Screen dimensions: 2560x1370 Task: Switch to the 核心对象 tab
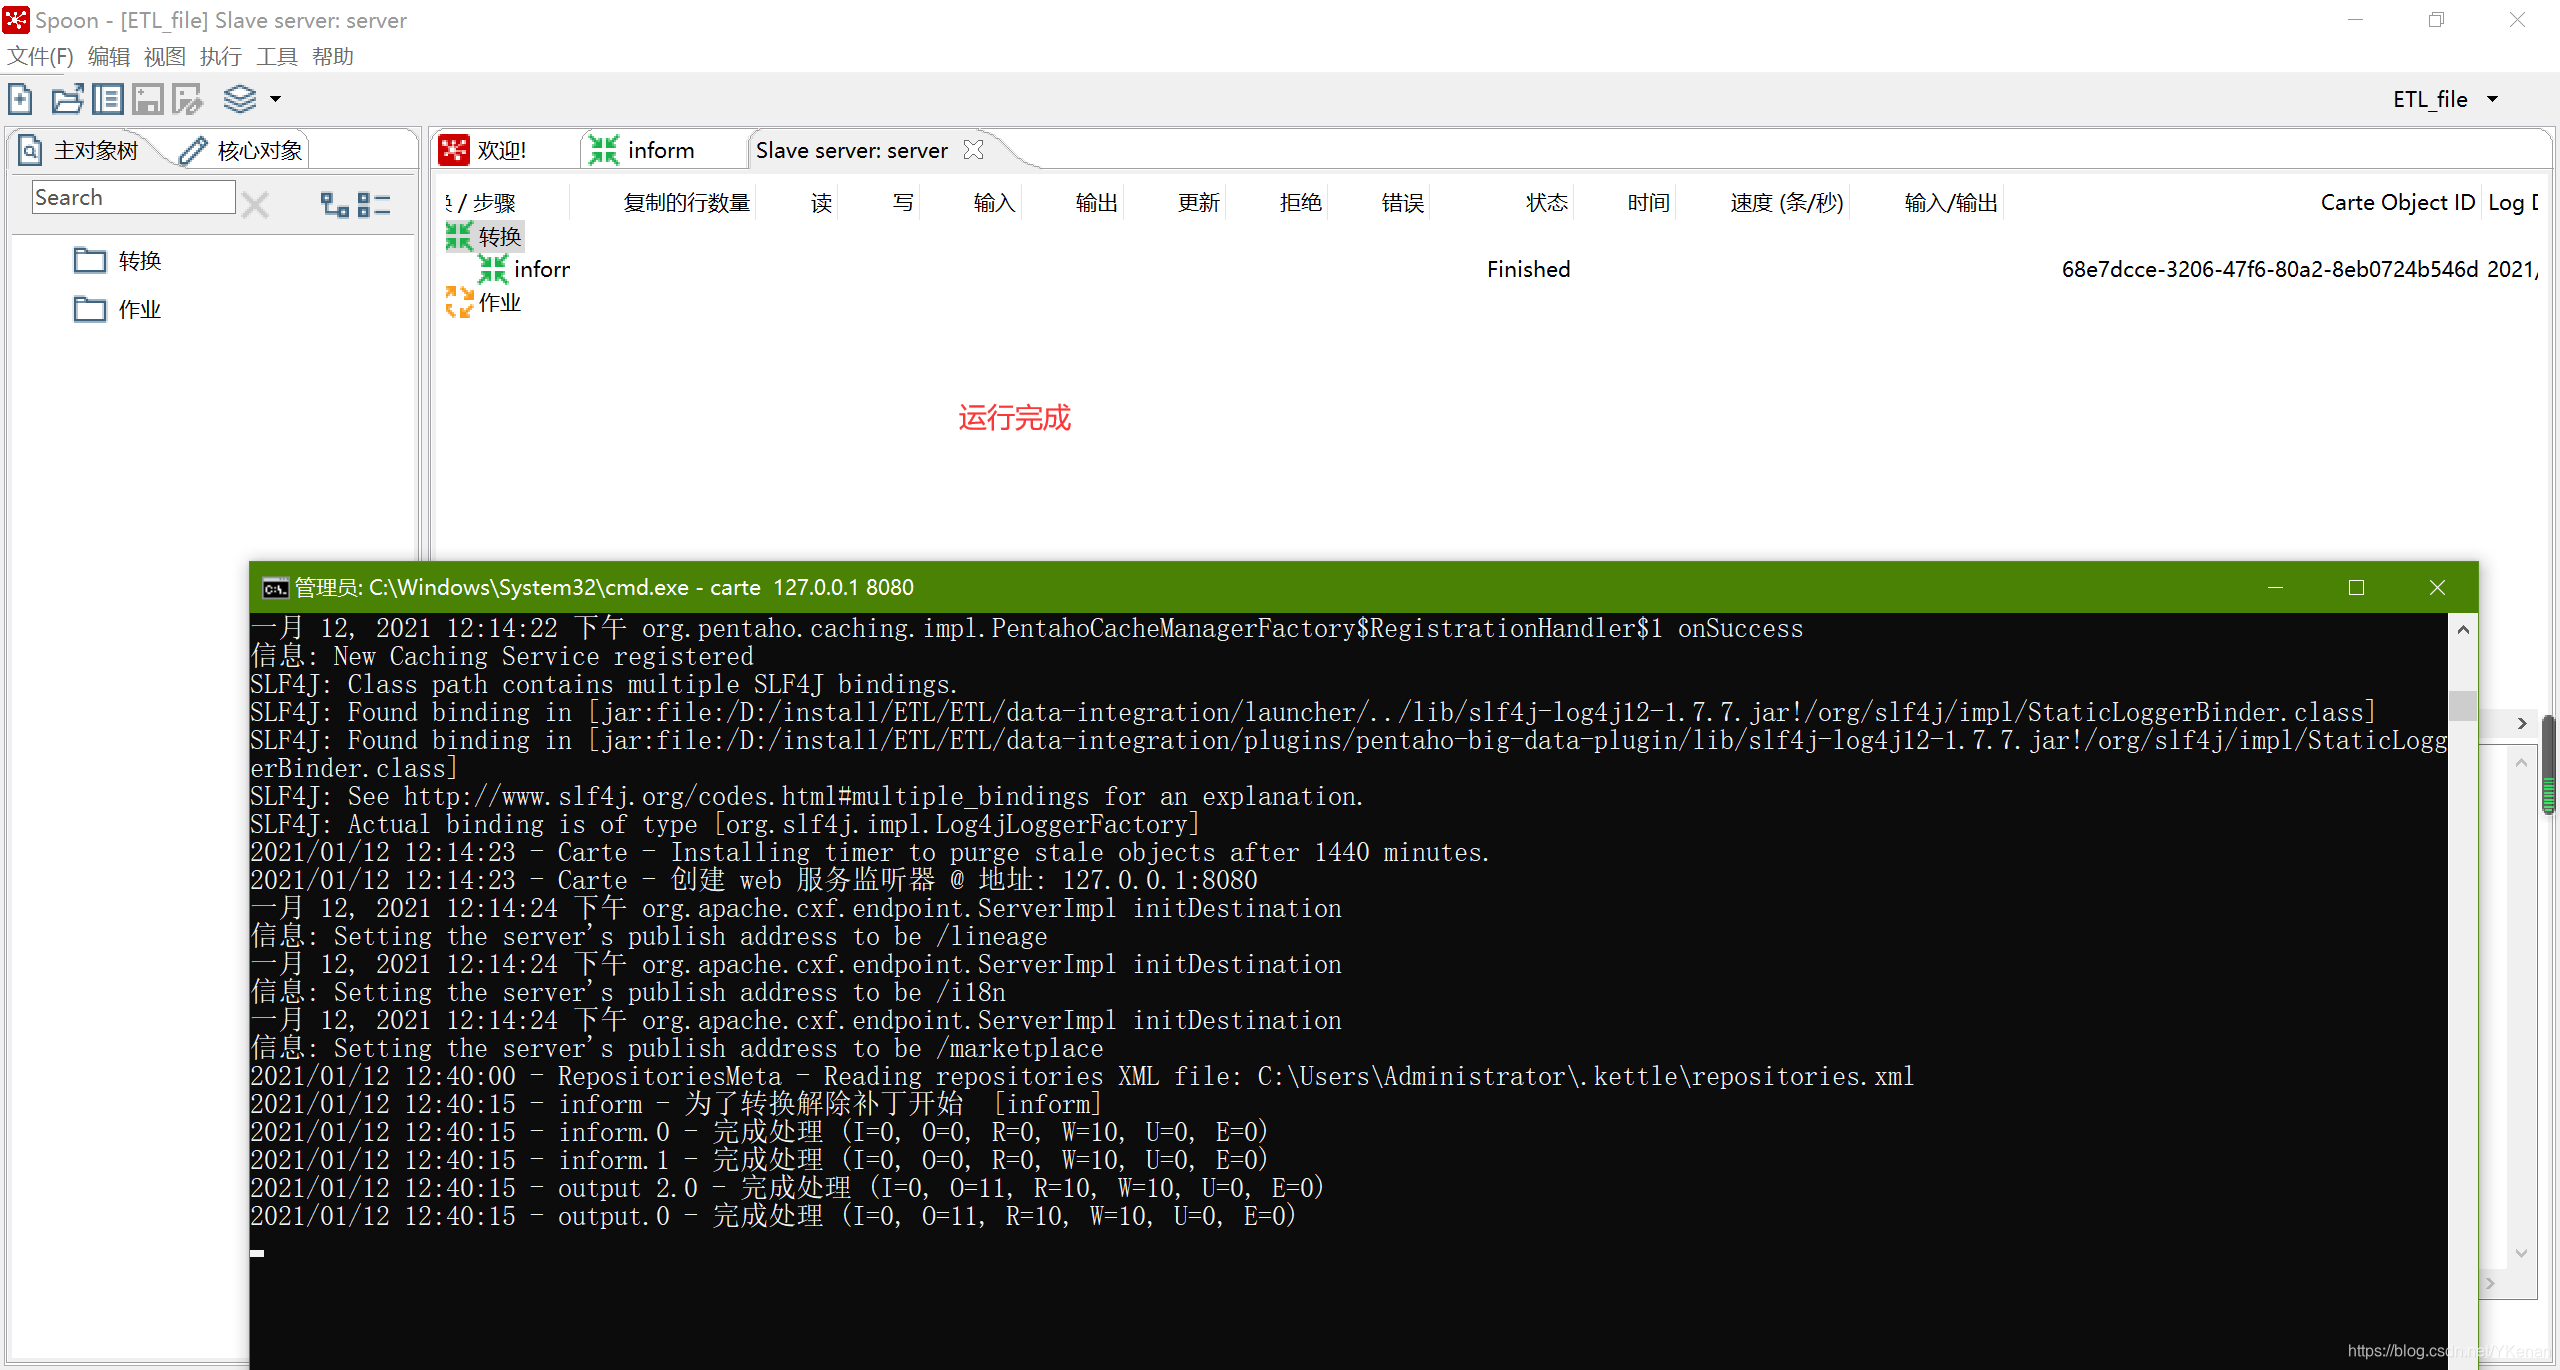[241, 150]
